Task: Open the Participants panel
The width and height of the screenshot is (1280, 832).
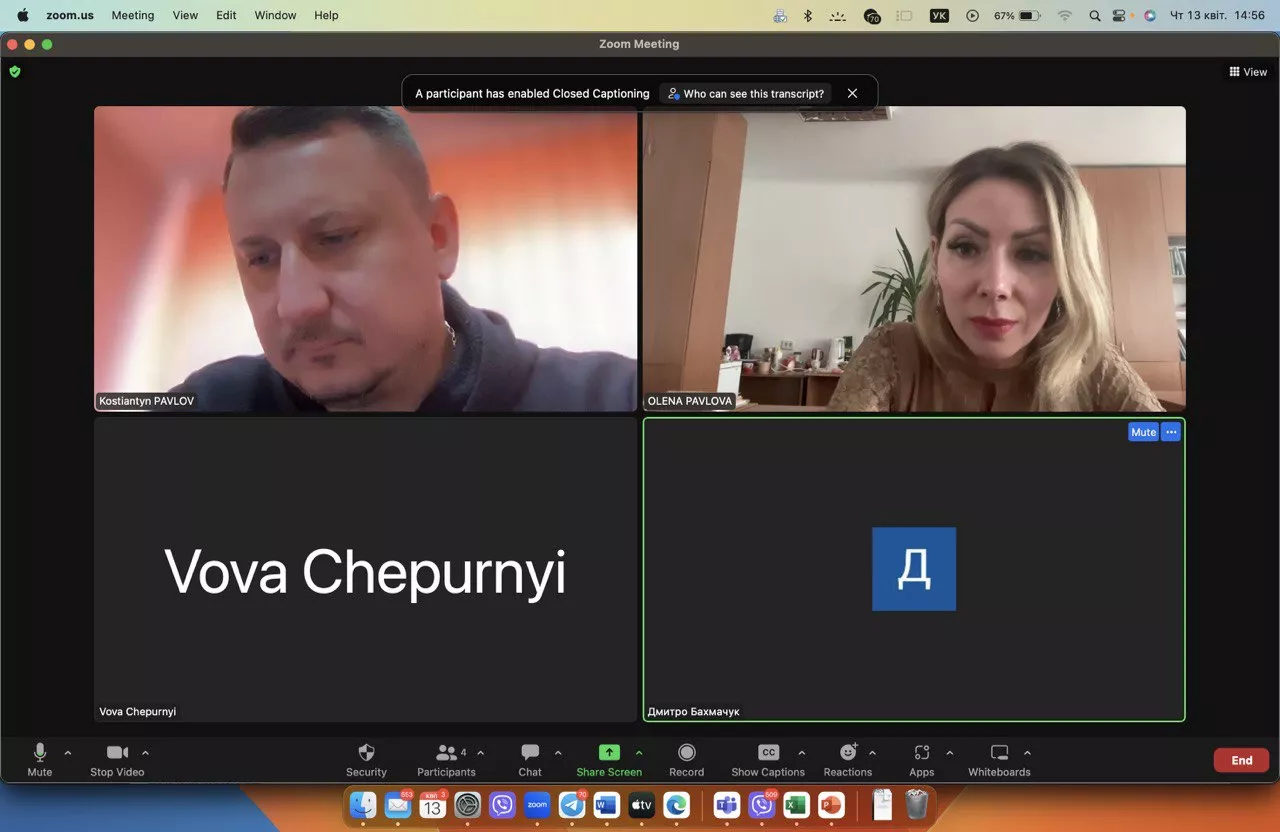Action: [x=446, y=753]
